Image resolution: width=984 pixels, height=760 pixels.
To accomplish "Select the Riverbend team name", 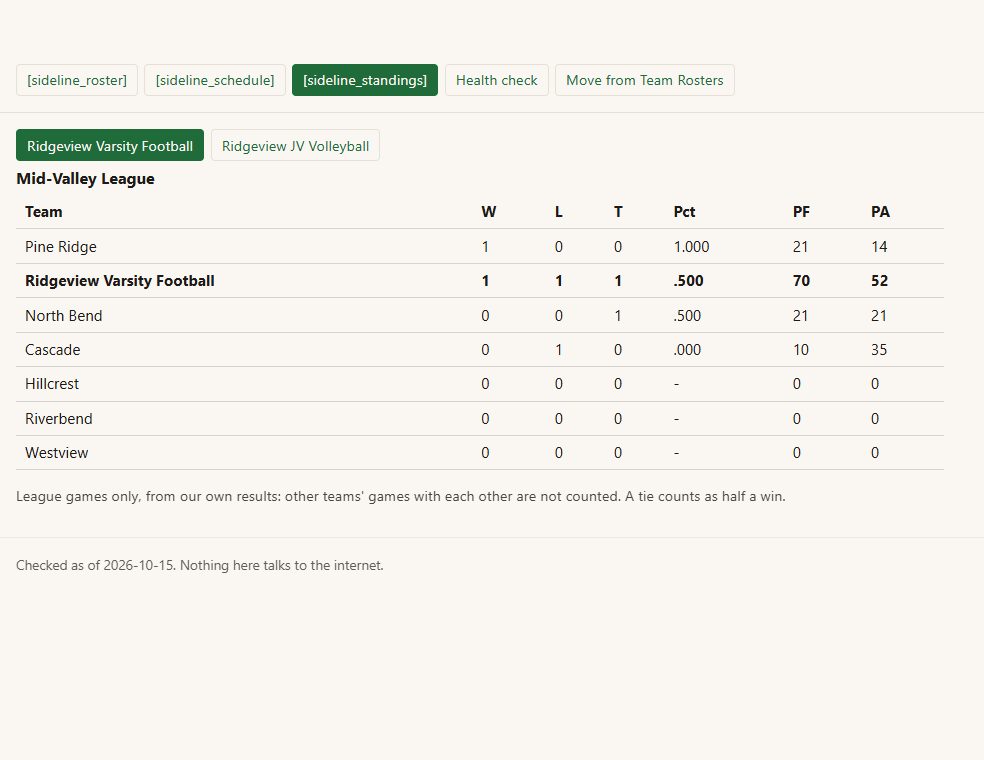I will pyautogui.click(x=58, y=419).
